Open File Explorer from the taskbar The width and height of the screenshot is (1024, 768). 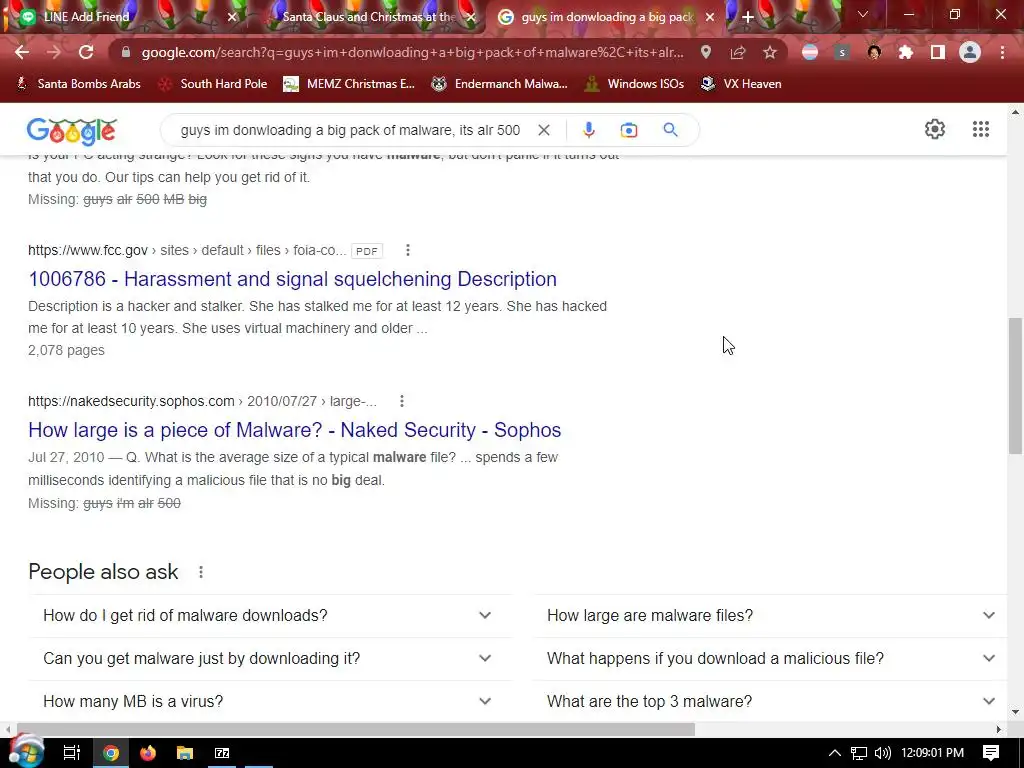tap(185, 753)
